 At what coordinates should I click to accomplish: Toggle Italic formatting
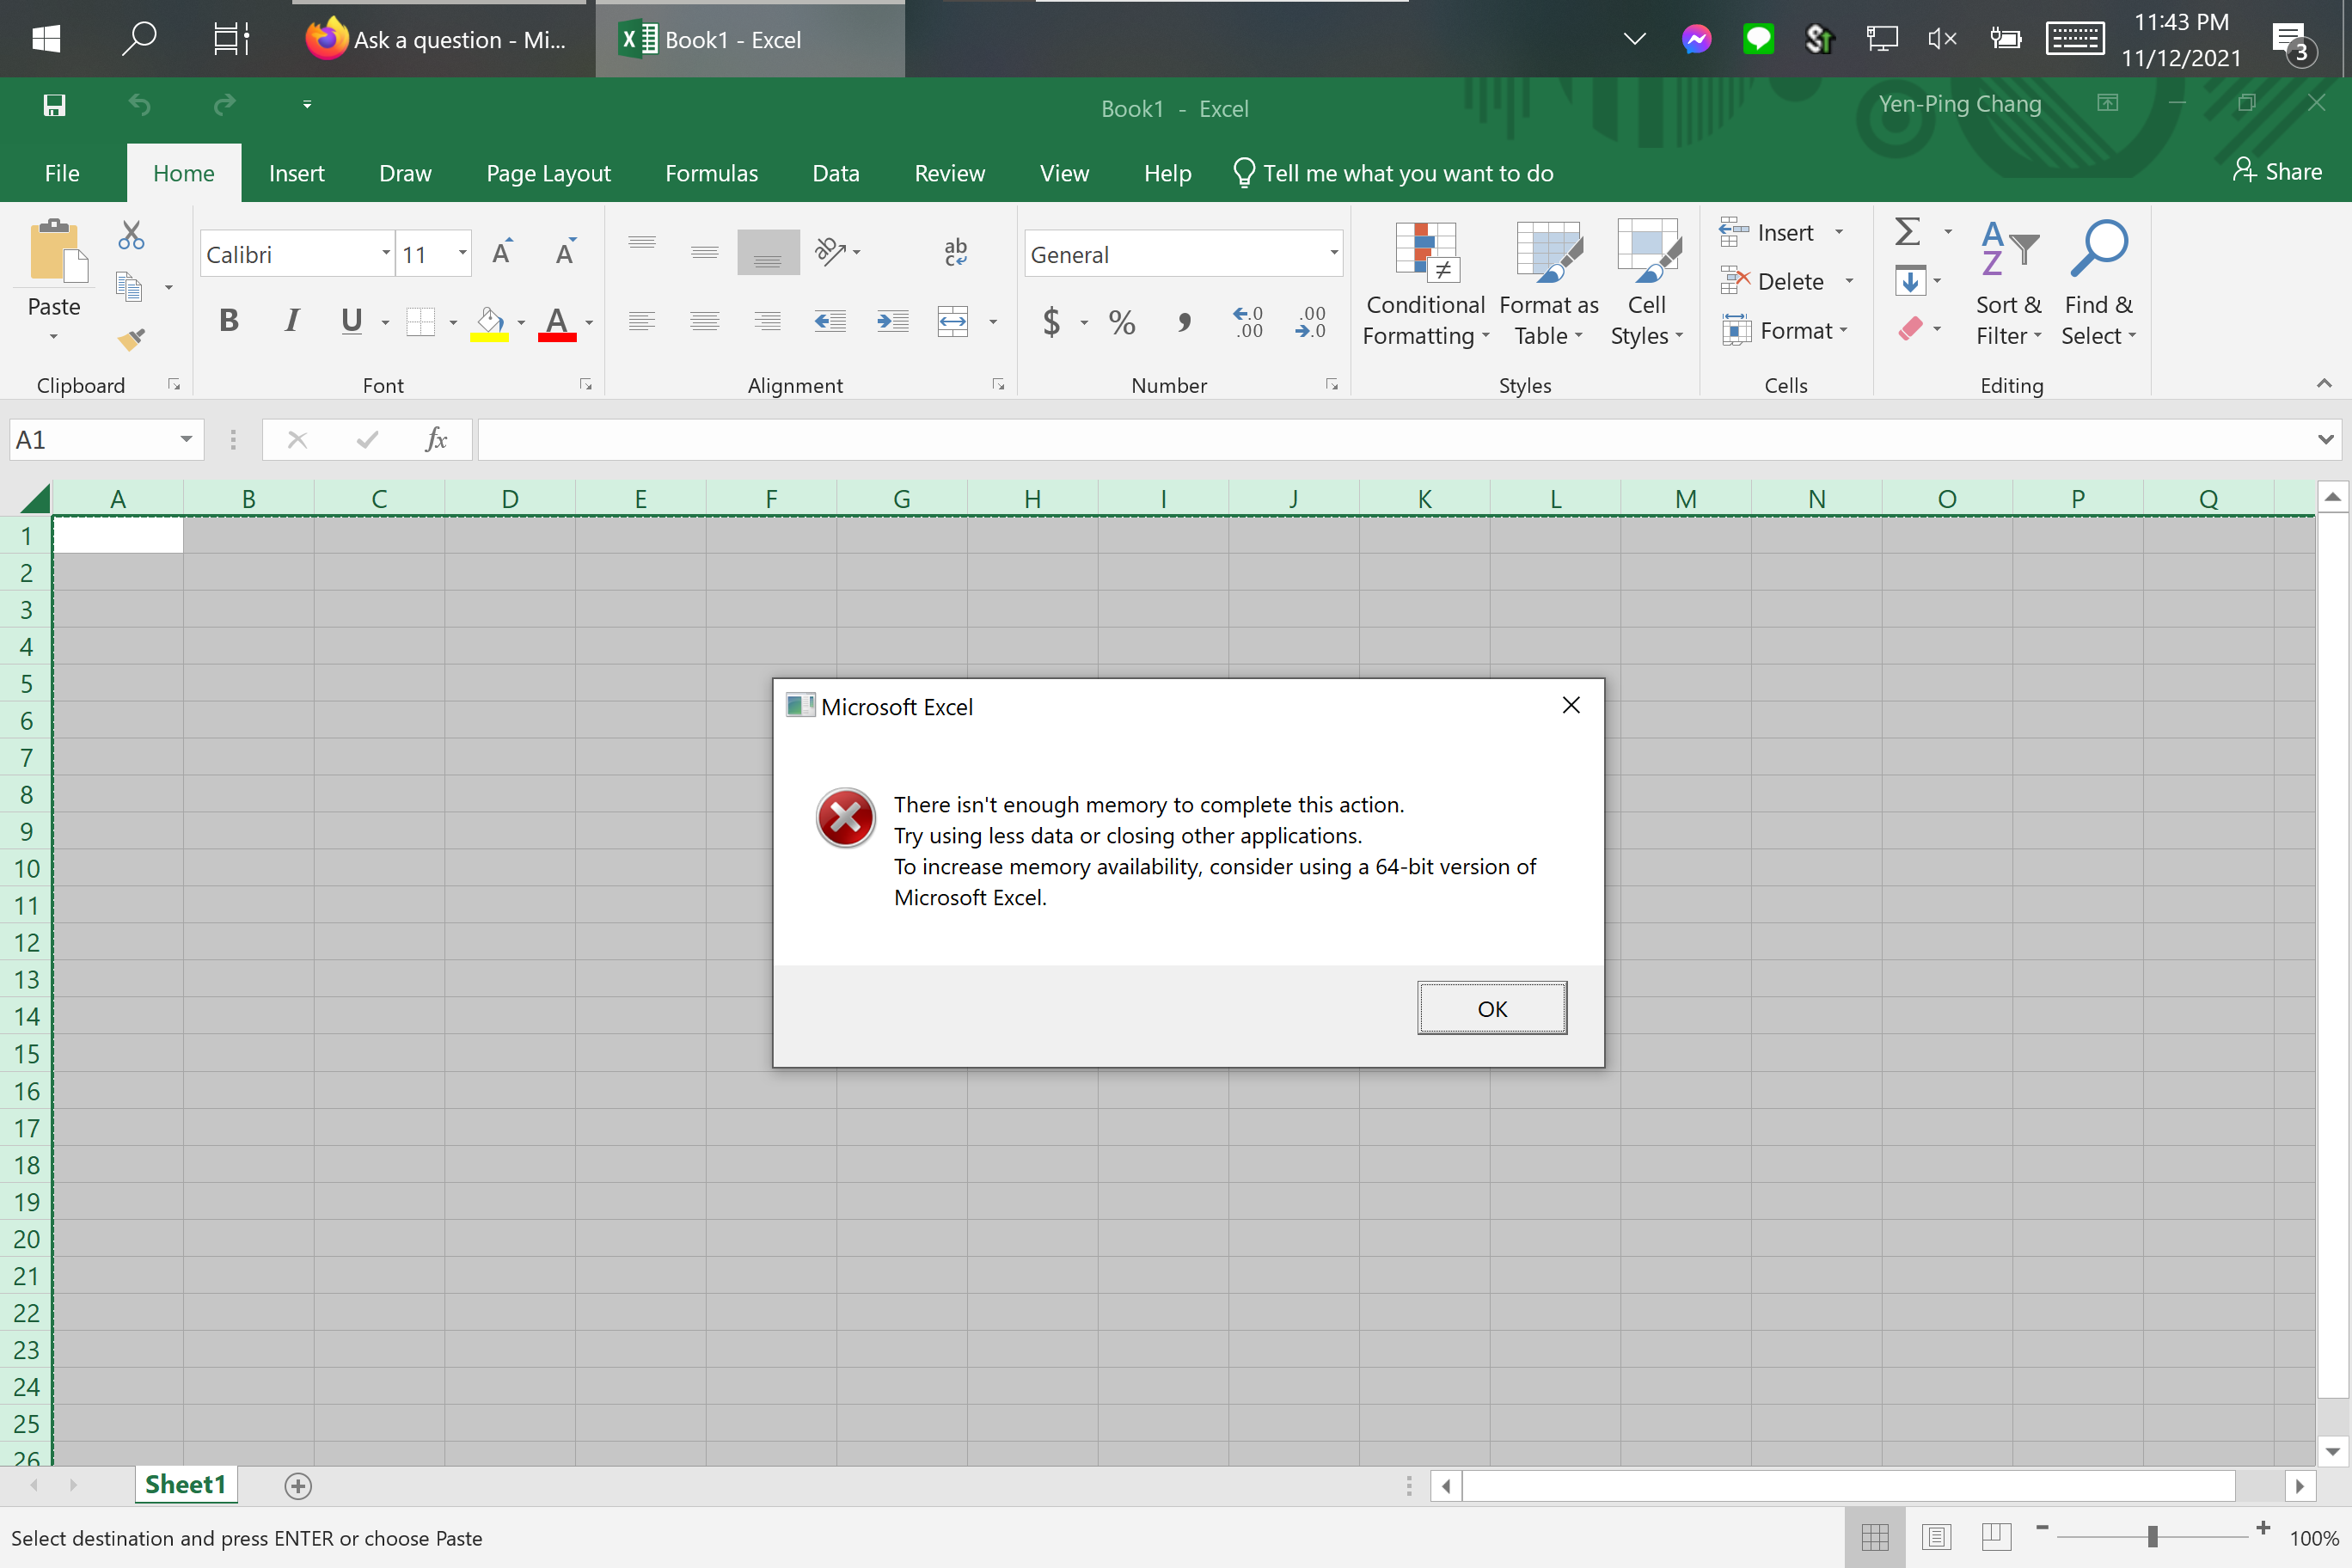click(291, 321)
